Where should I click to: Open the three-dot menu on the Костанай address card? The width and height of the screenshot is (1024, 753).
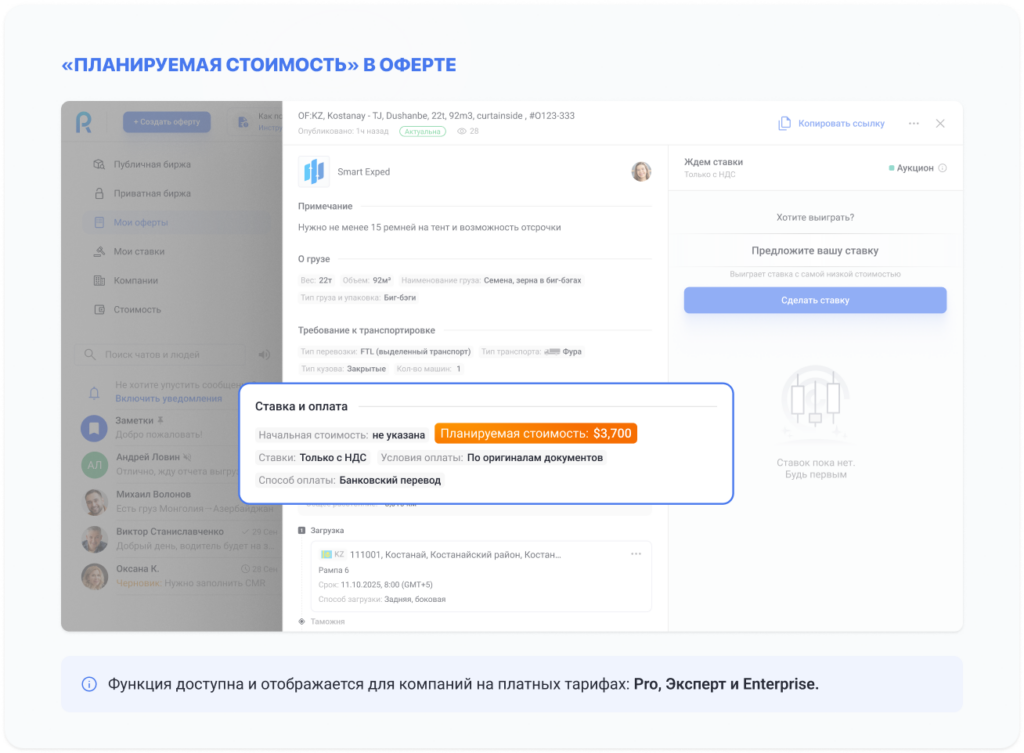[635, 553]
